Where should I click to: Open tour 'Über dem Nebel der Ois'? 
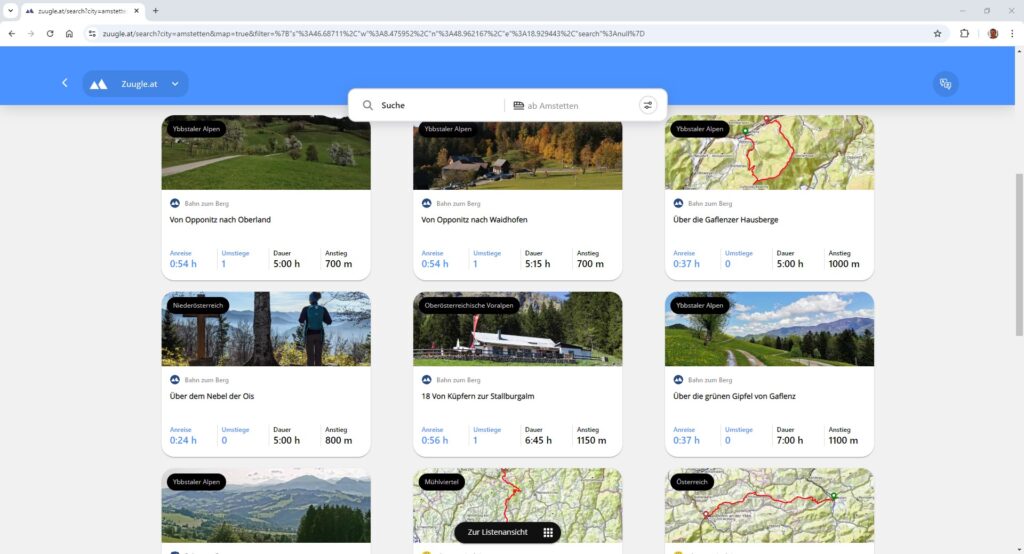212,397
